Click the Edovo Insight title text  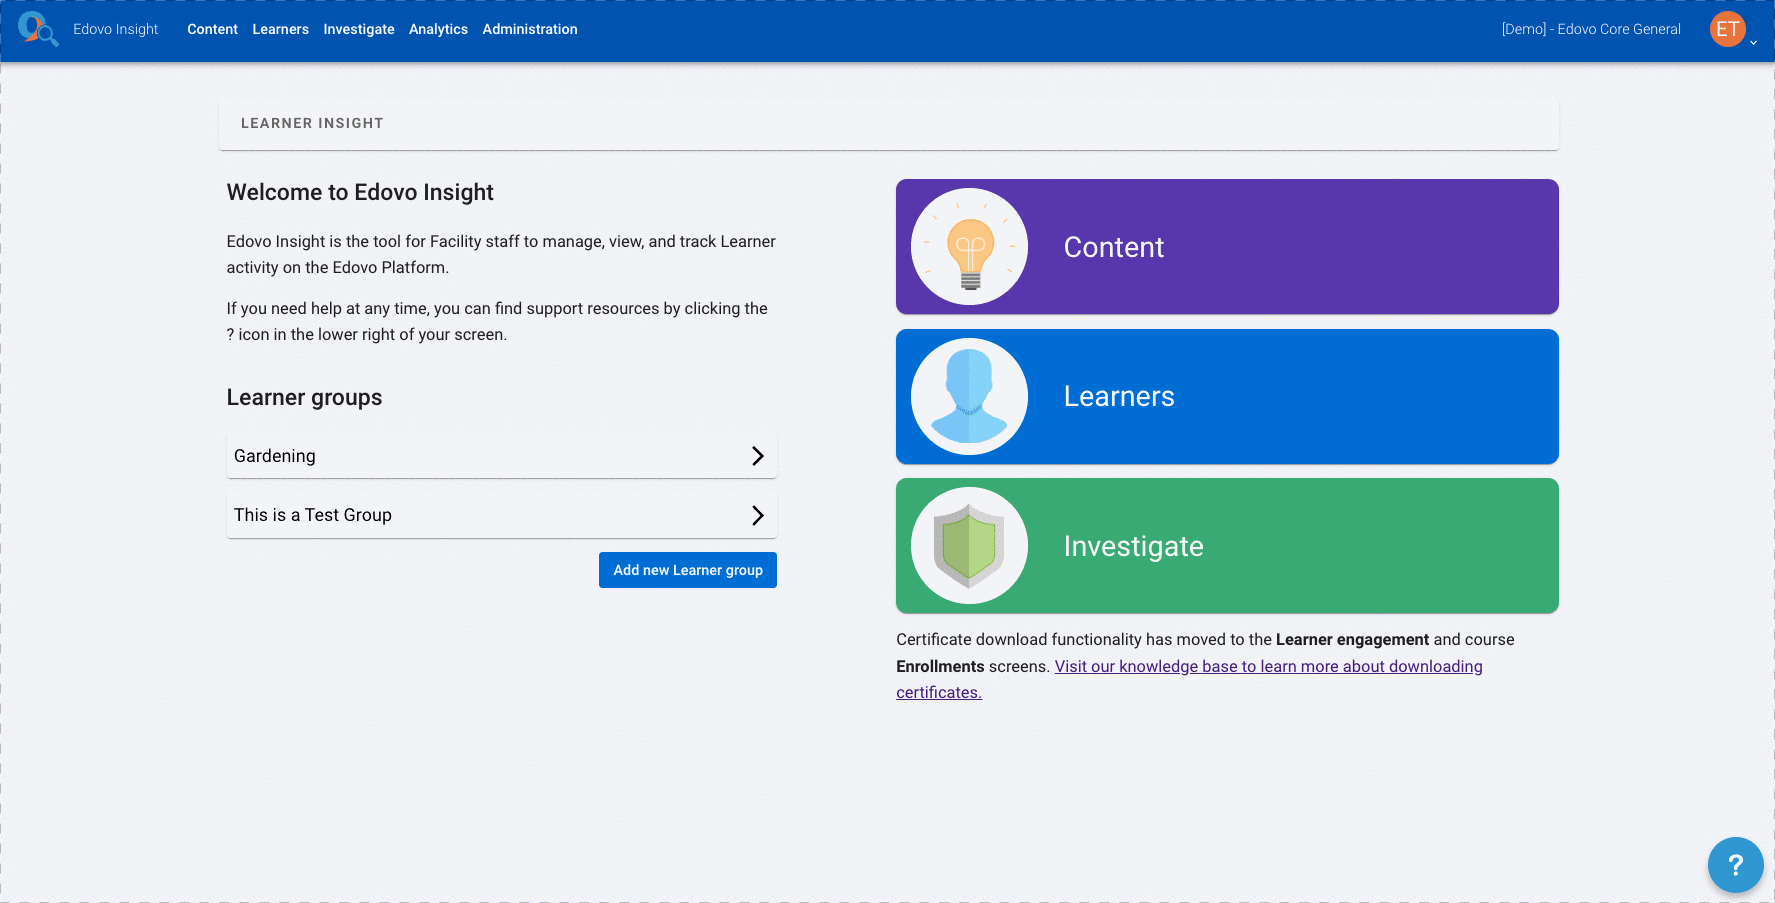click(x=116, y=29)
